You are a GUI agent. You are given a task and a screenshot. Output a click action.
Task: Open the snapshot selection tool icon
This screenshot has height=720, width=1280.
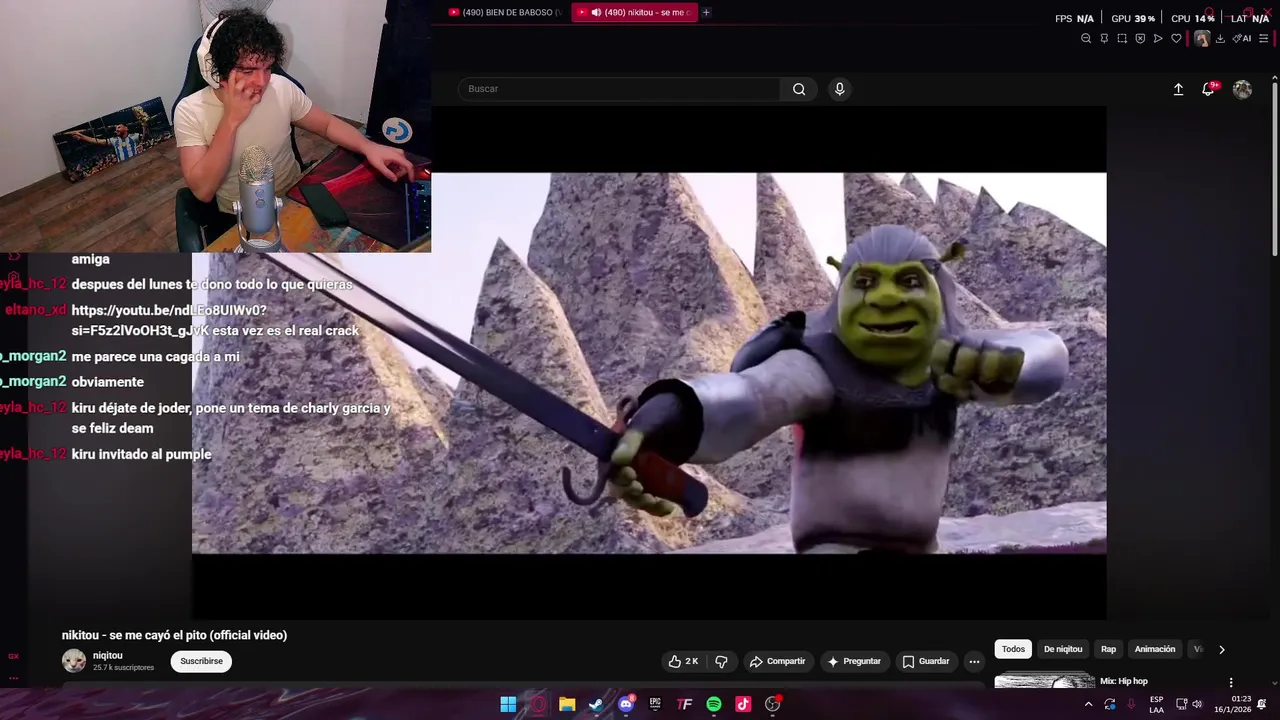click(x=1122, y=39)
